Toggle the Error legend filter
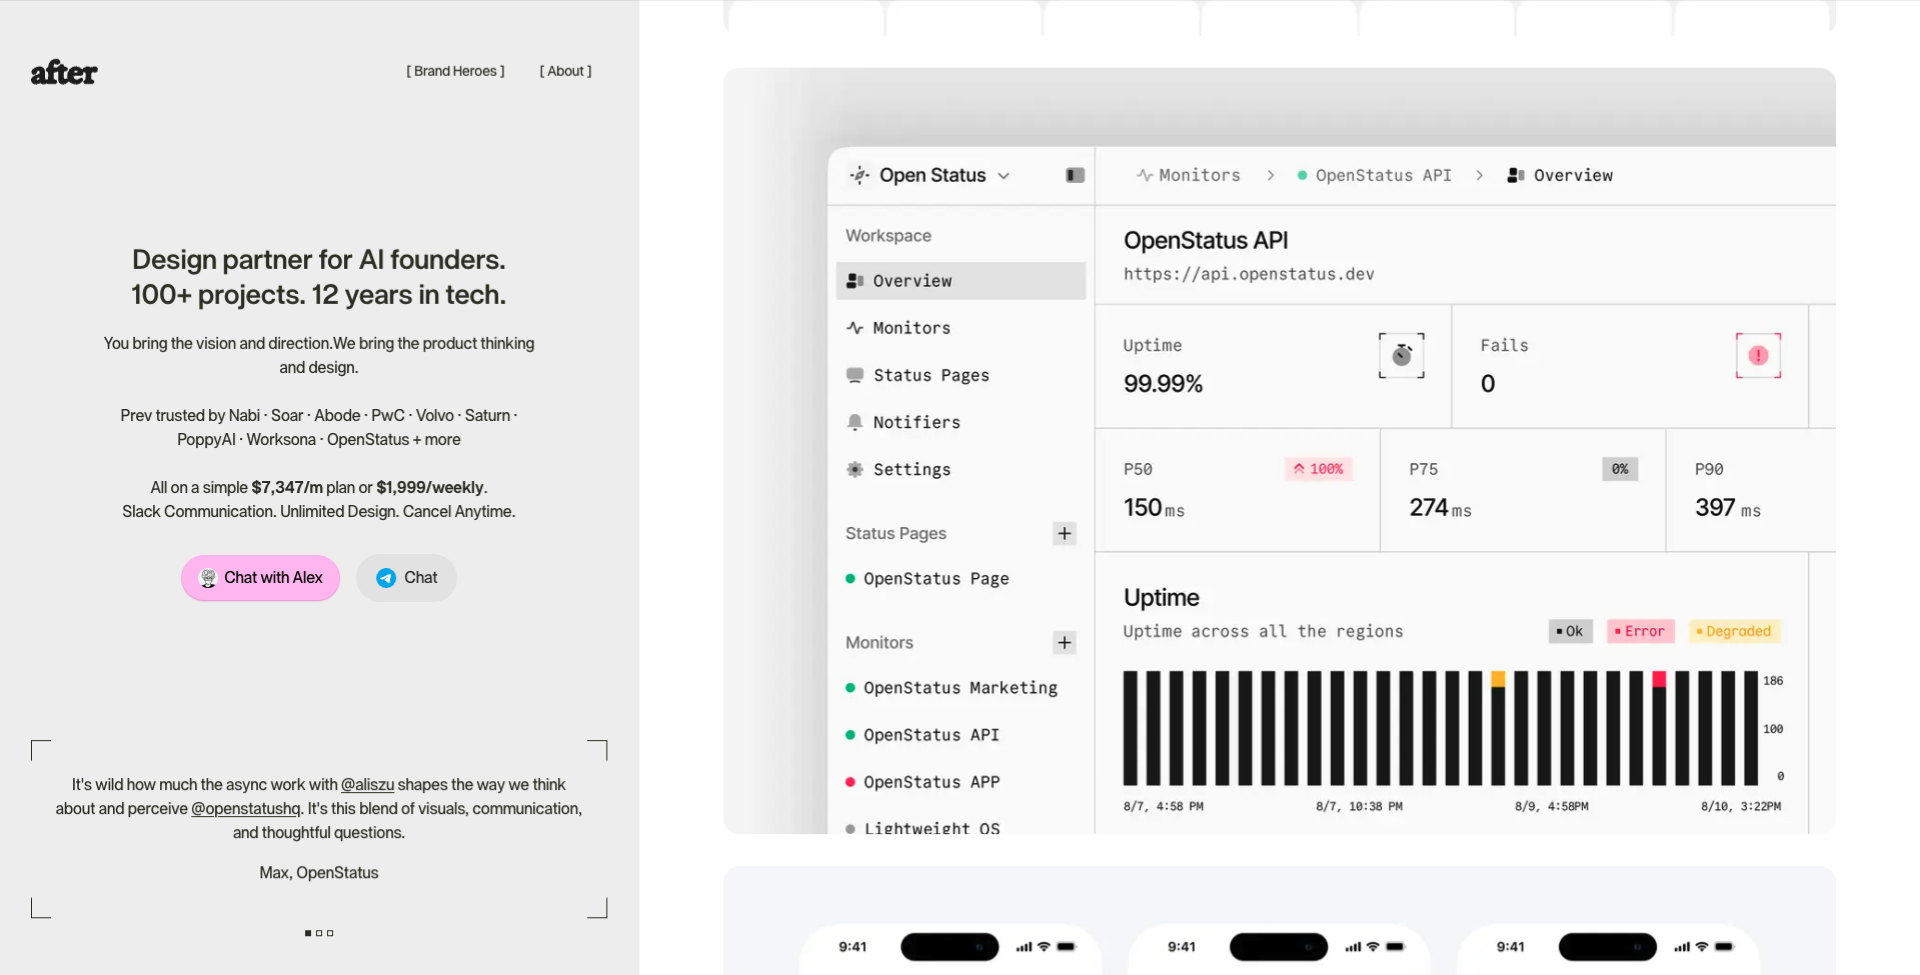 point(1640,631)
